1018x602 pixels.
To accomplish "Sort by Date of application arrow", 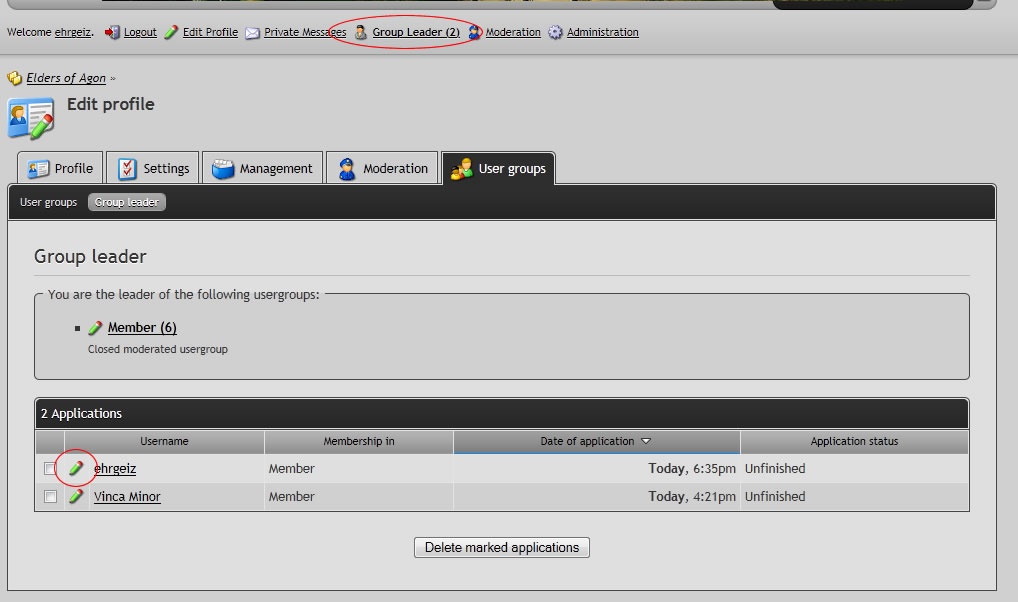I will click(646, 441).
